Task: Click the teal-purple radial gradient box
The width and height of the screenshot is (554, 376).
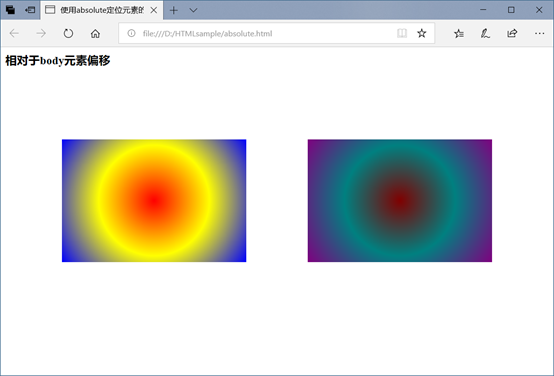Action: tap(400, 201)
